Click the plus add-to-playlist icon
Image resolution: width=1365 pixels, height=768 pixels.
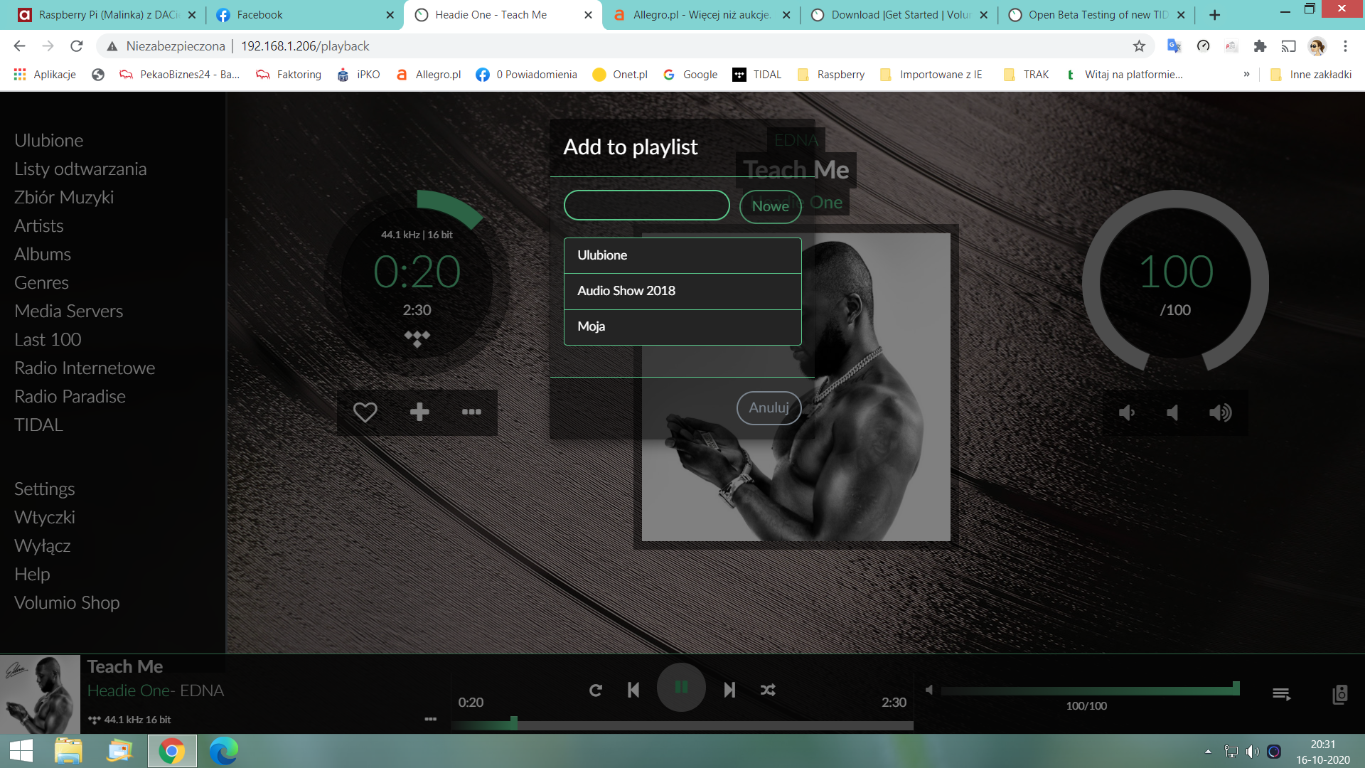click(x=419, y=412)
